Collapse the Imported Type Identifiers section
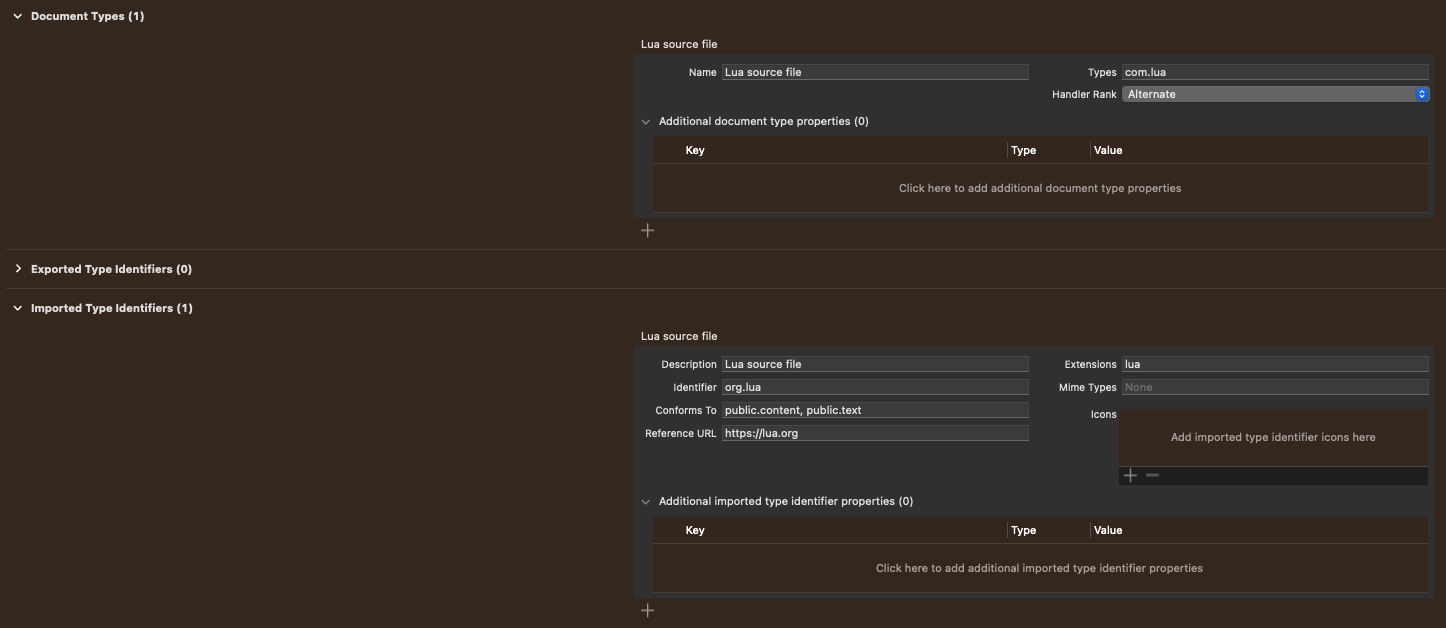 17,307
